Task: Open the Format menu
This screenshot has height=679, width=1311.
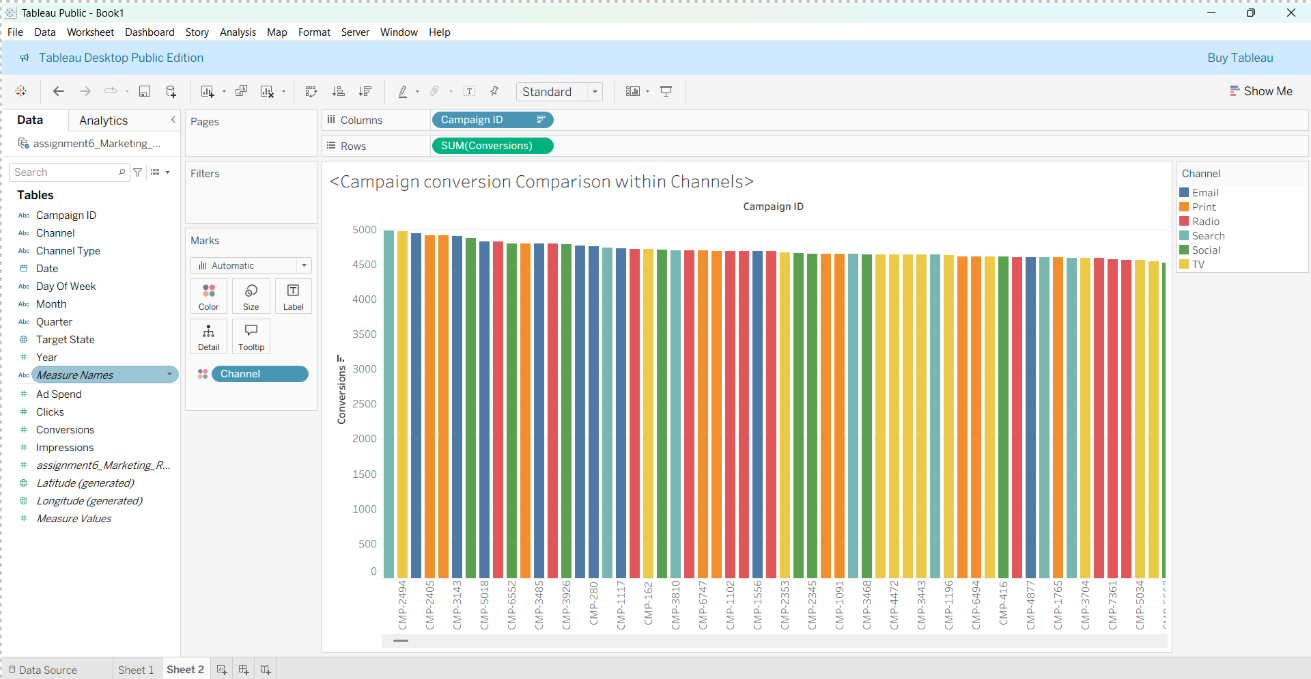Action: [314, 32]
